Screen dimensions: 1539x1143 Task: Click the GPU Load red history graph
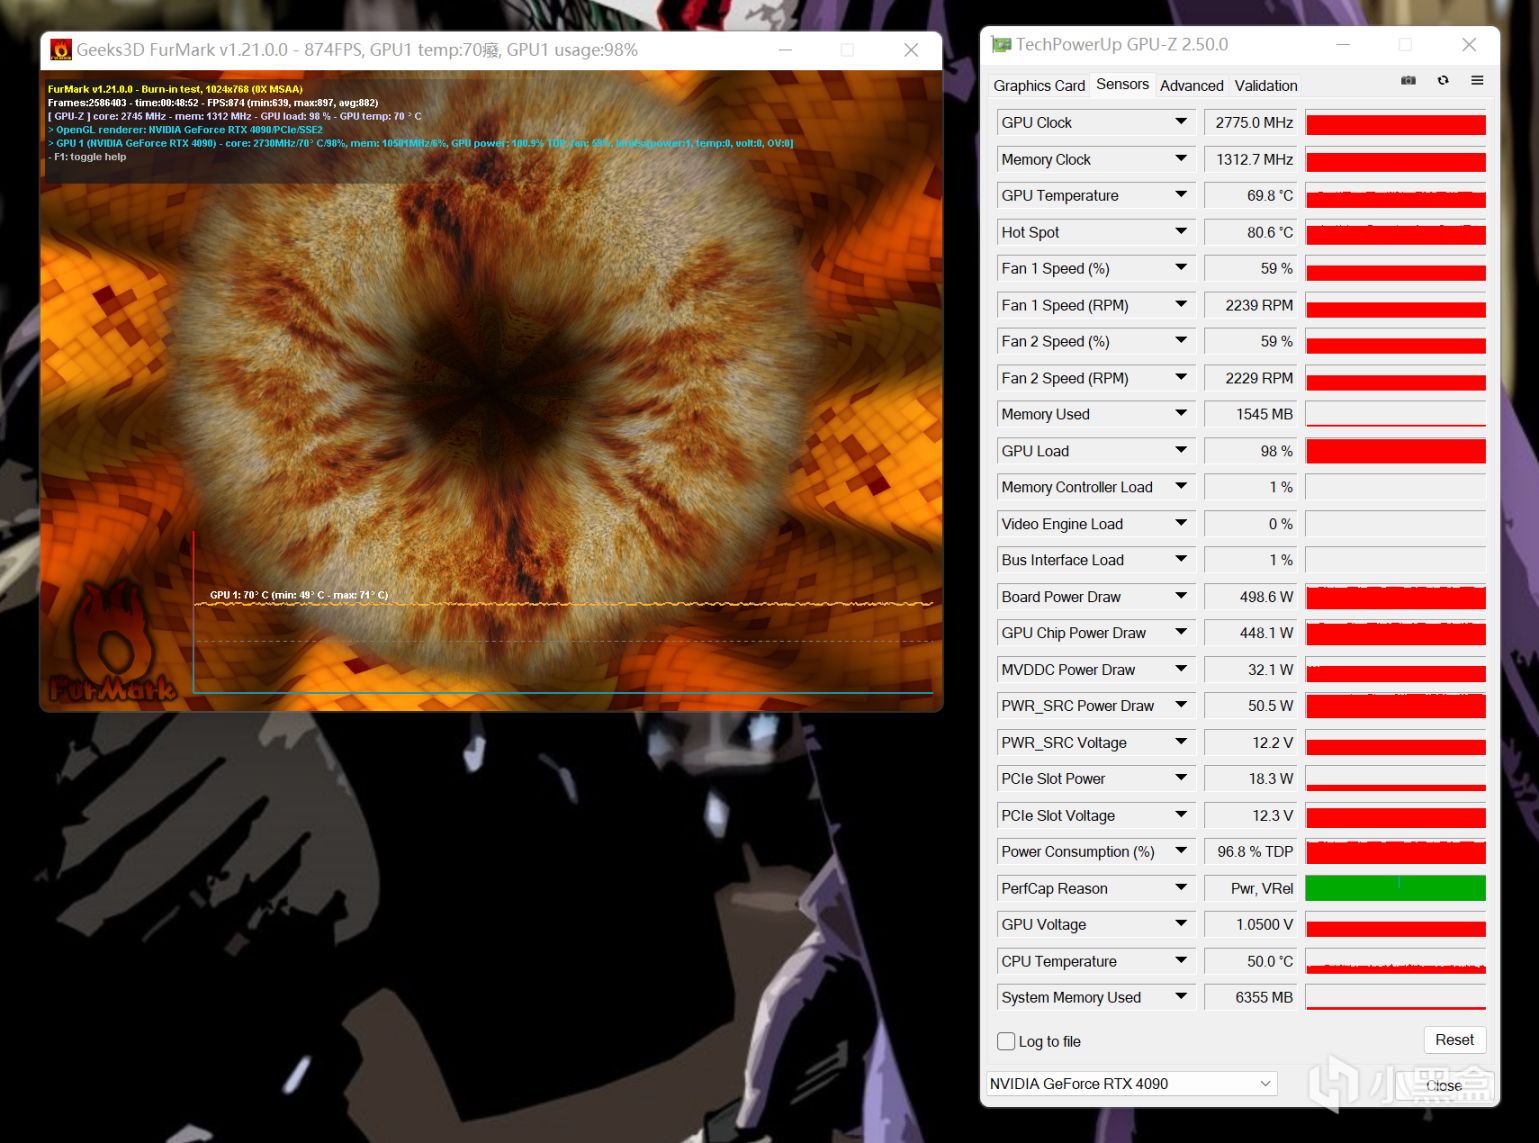tap(1395, 451)
